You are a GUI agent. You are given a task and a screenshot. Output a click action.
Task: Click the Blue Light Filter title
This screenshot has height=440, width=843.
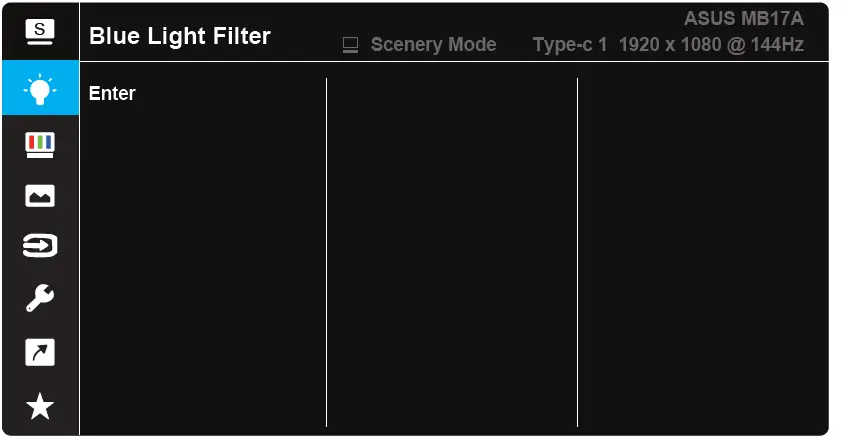click(180, 37)
